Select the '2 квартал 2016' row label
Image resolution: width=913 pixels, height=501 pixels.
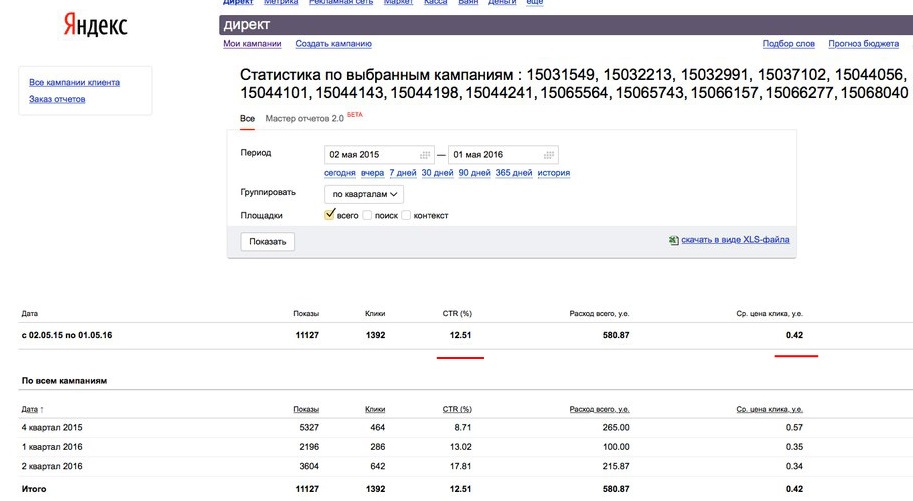(x=52, y=466)
